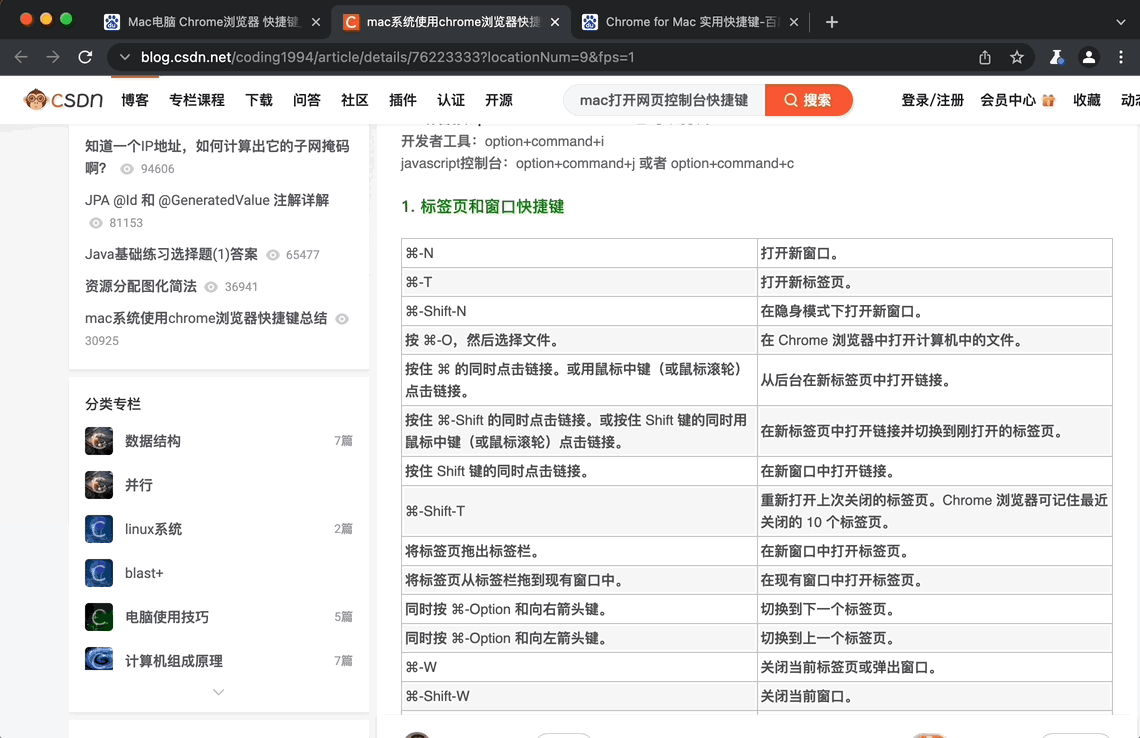Open the 电脑使用技巧 category
This screenshot has width=1140, height=738.
pos(166,617)
